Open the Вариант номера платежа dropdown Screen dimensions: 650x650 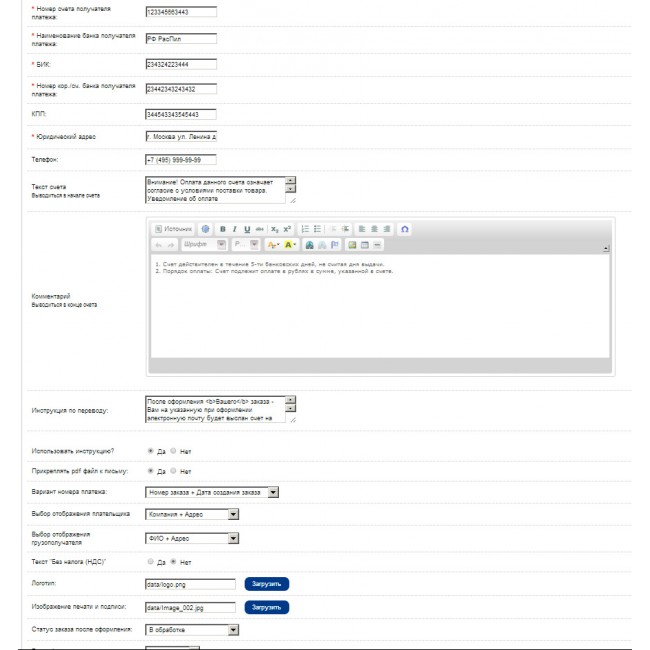212,492
